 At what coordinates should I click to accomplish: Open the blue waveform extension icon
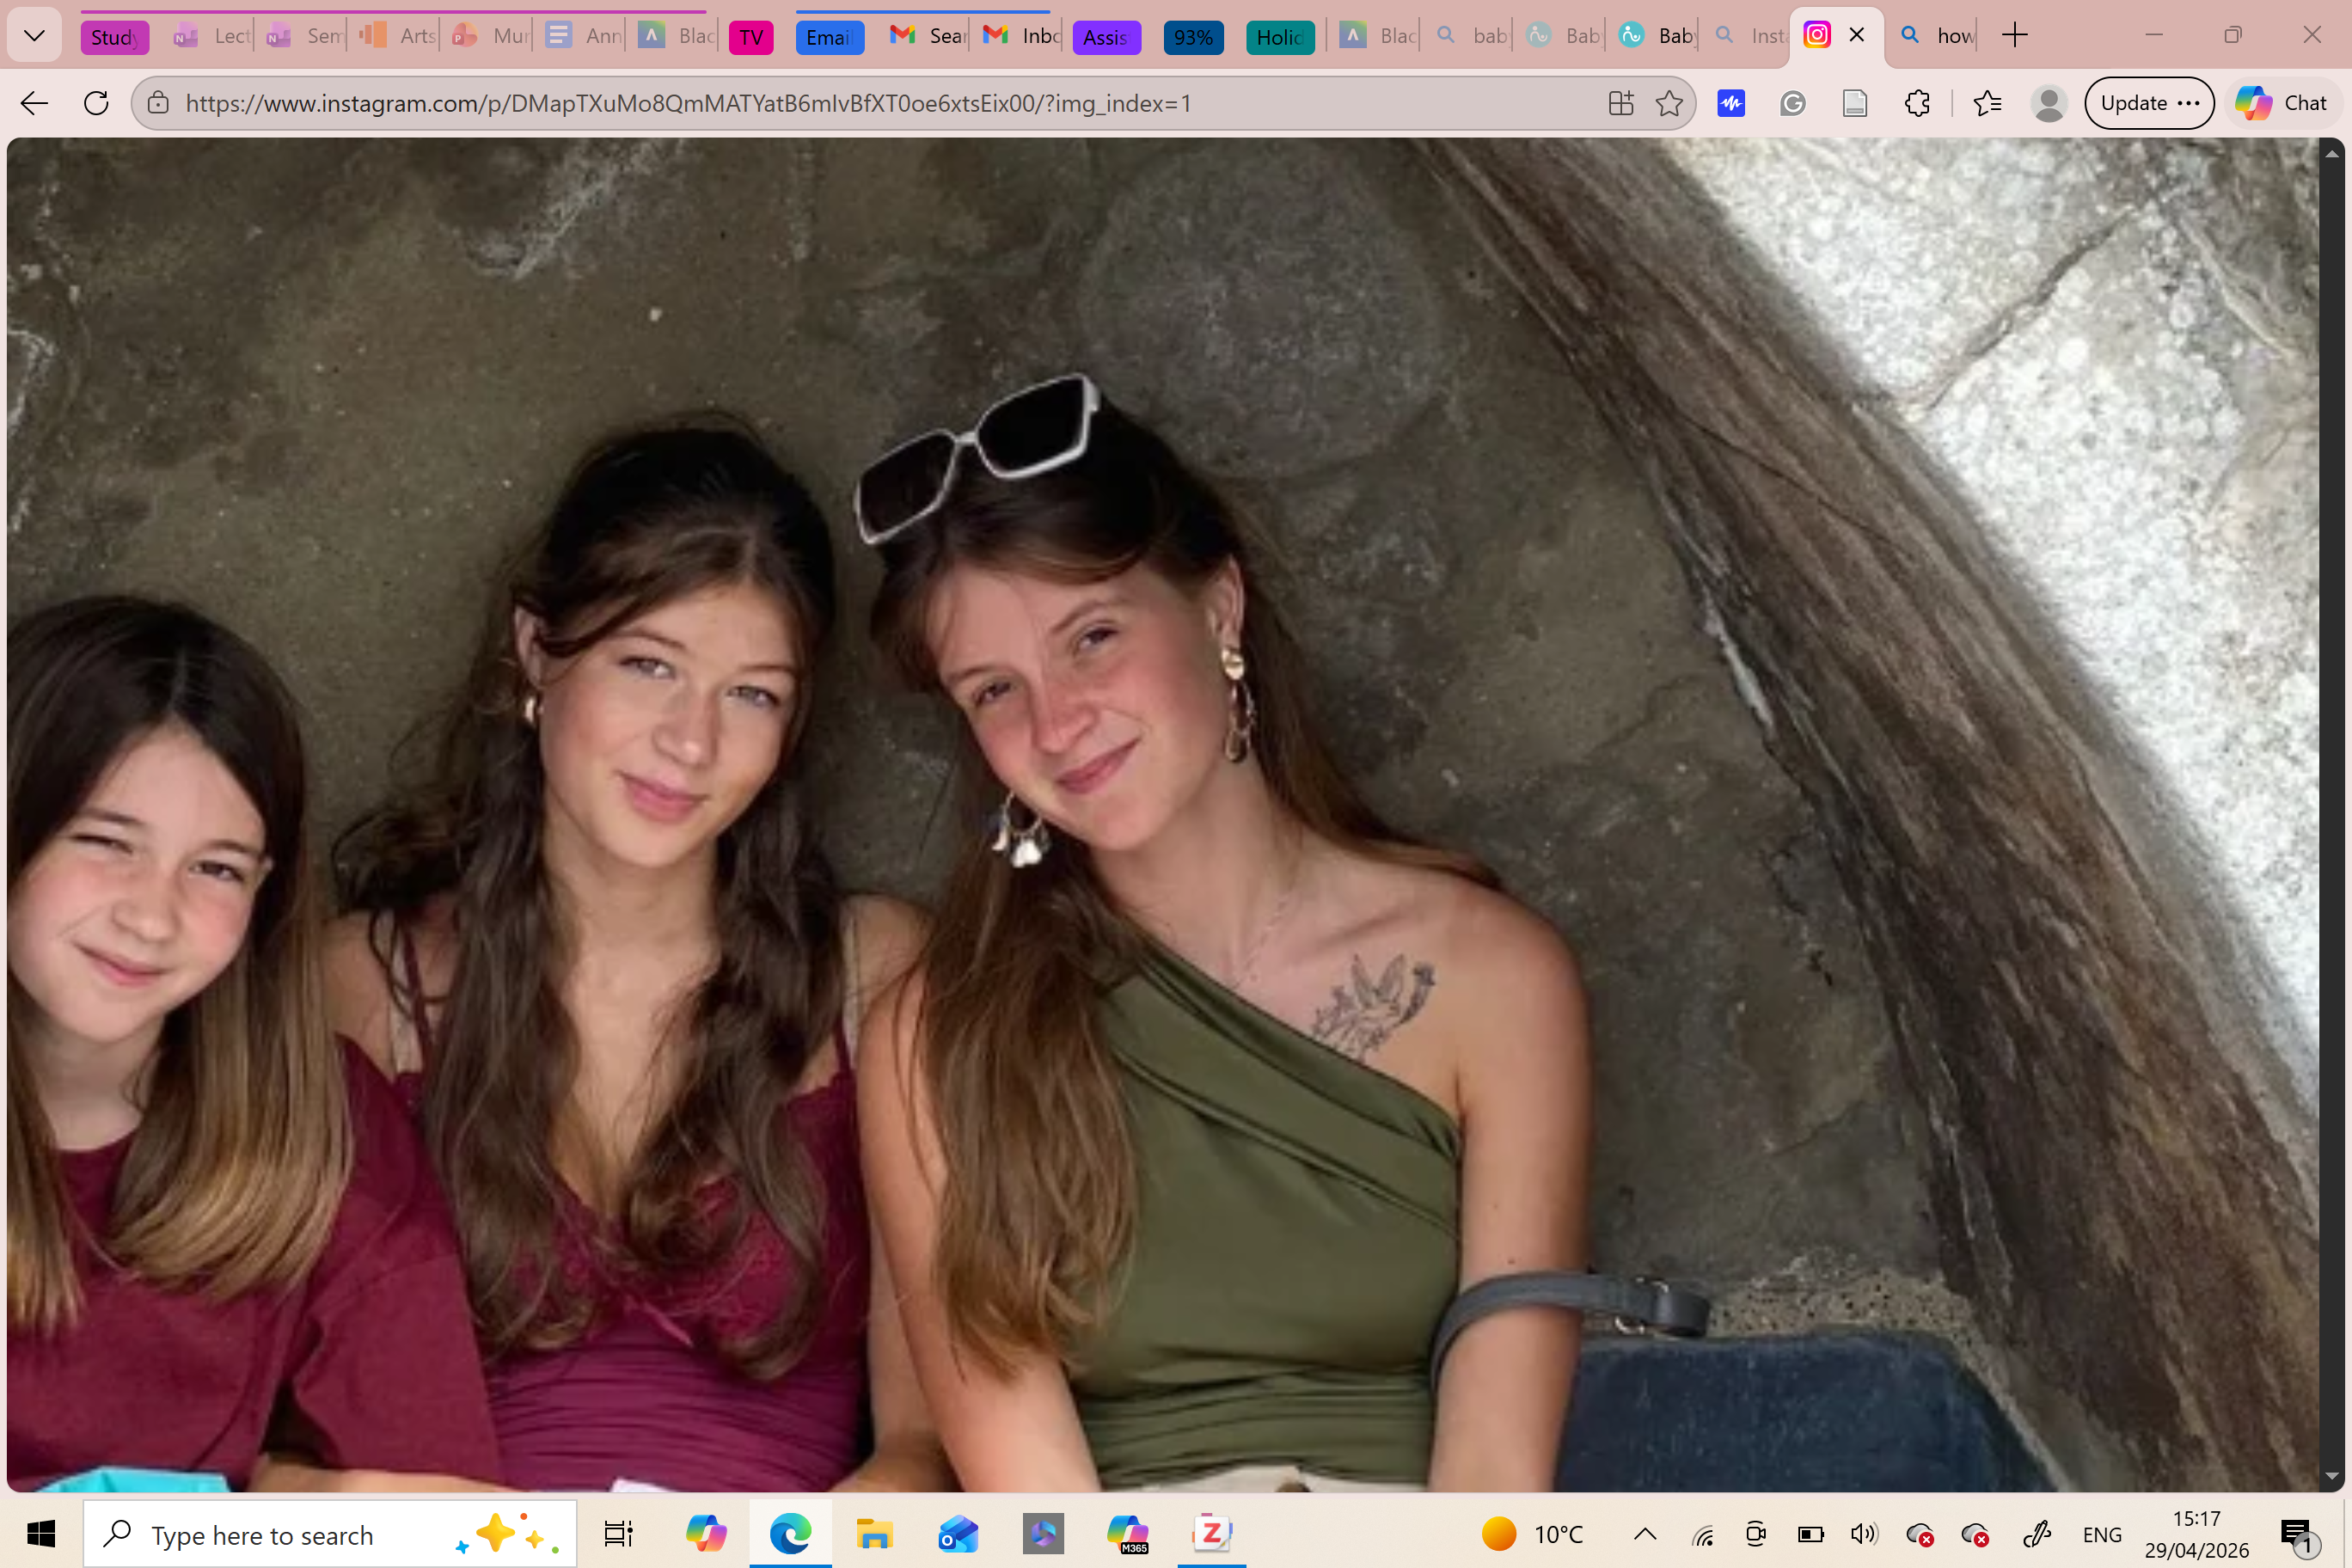(x=1731, y=103)
